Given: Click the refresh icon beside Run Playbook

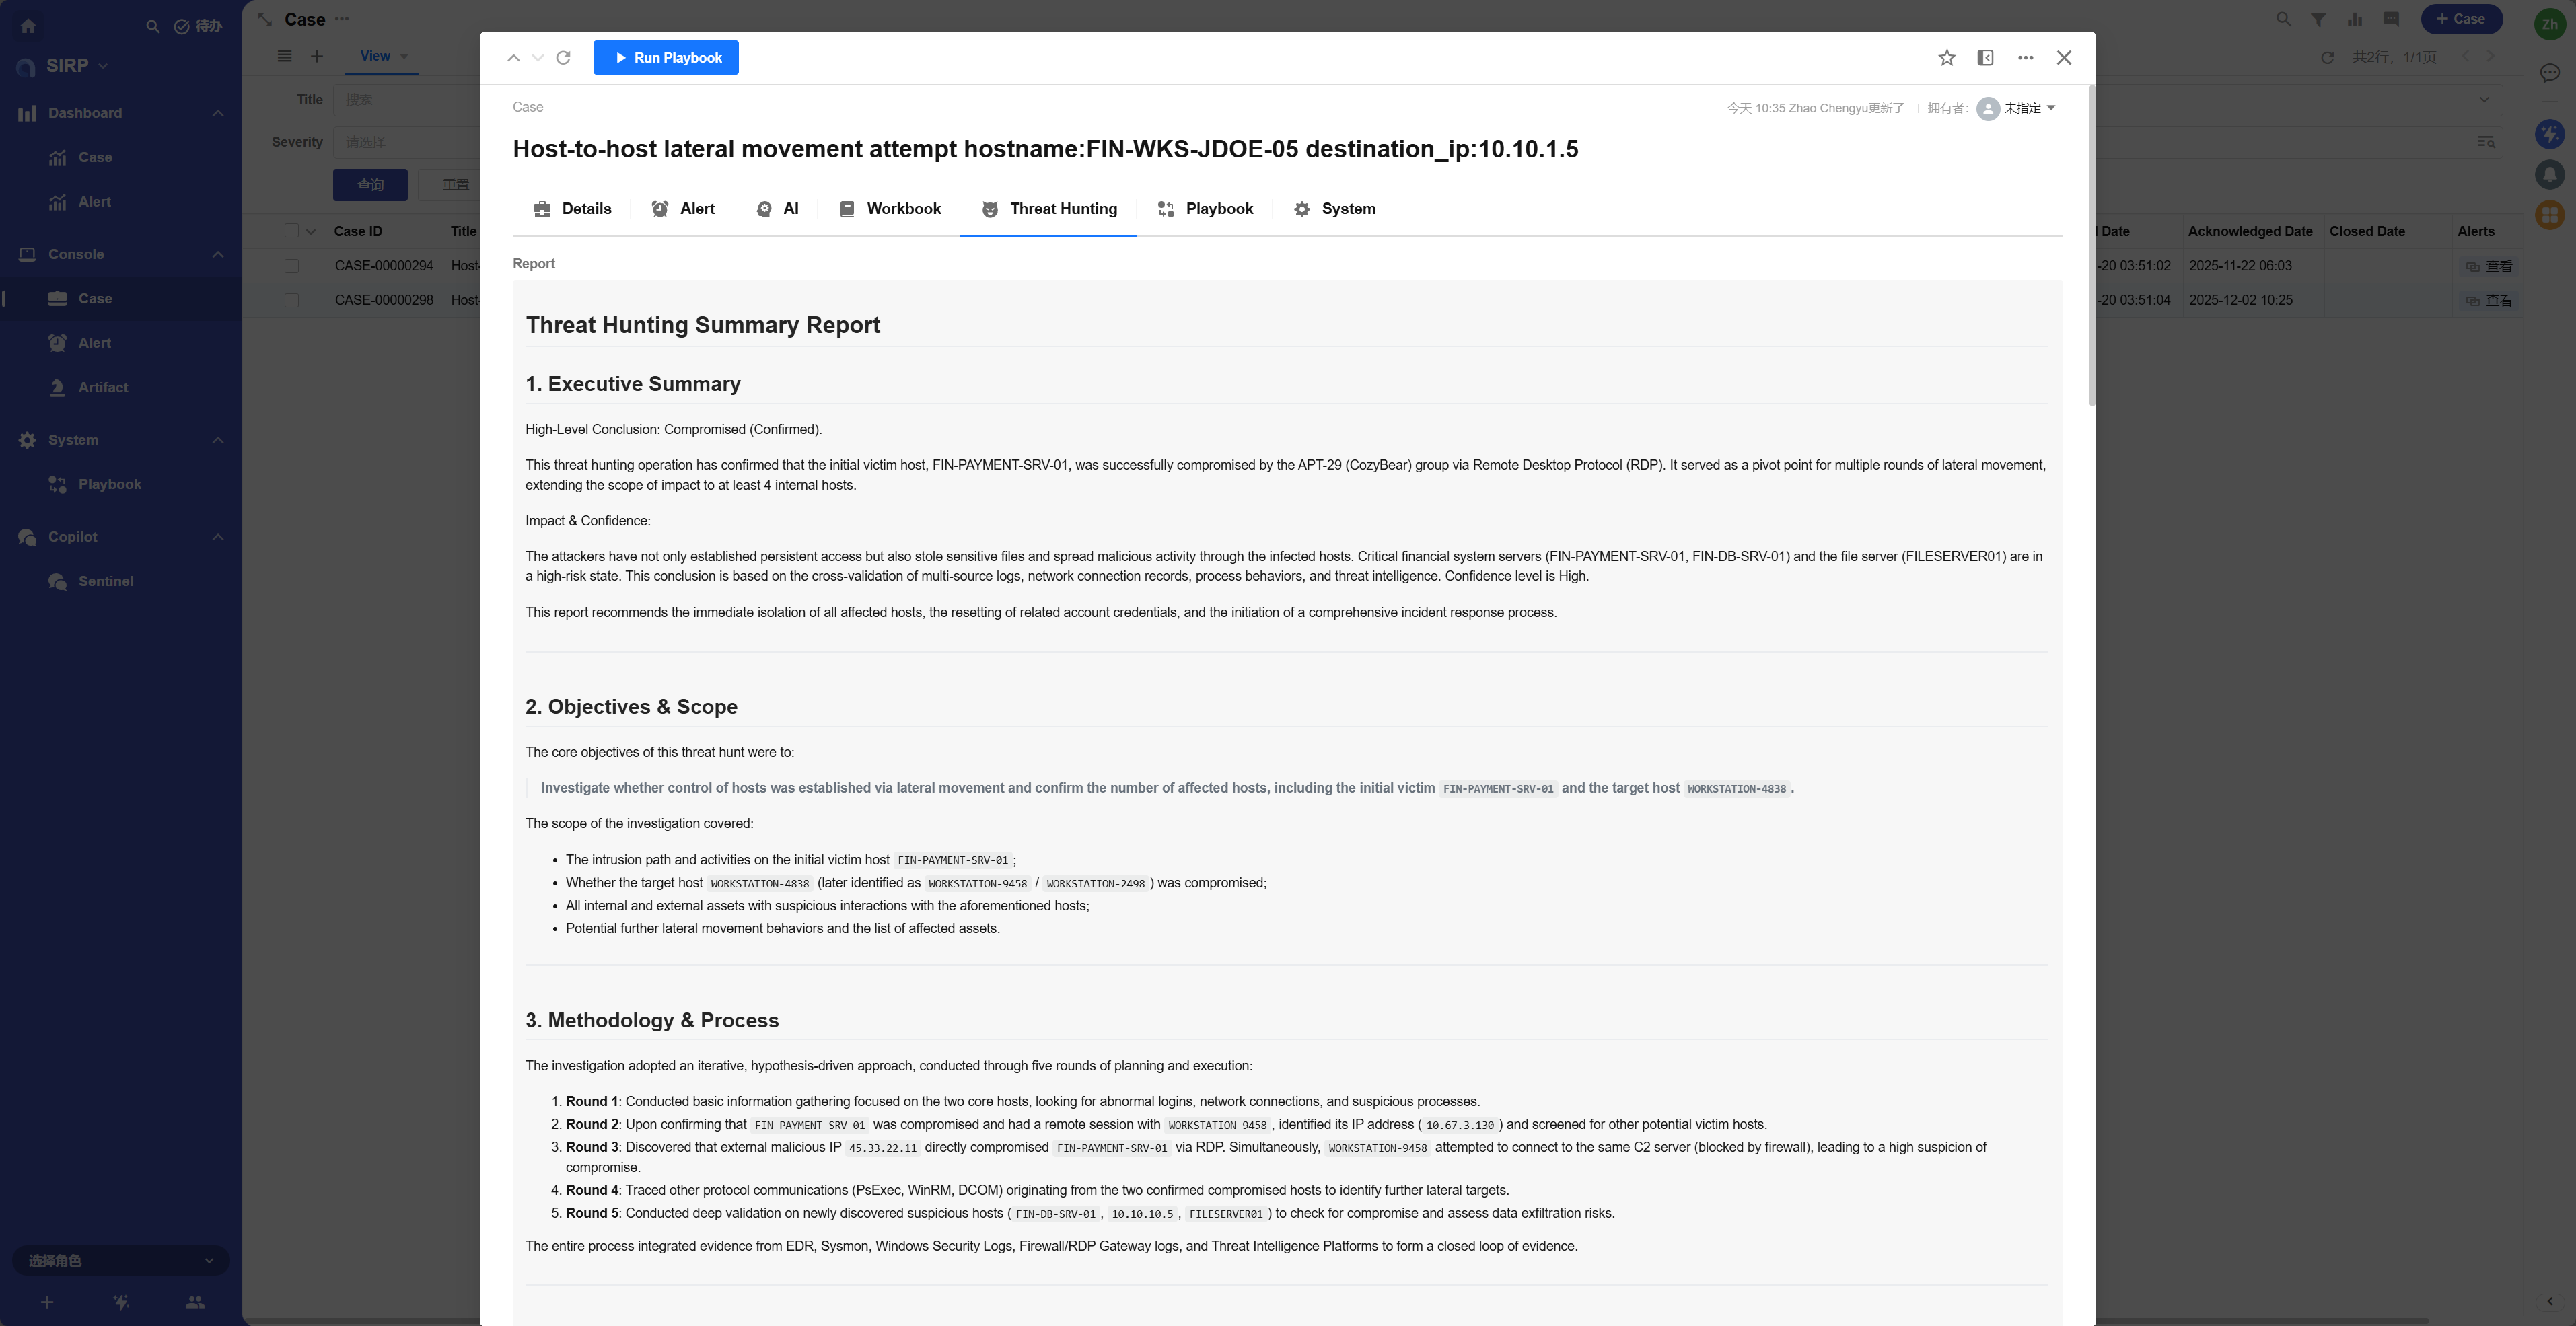Looking at the screenshot, I should tap(563, 58).
